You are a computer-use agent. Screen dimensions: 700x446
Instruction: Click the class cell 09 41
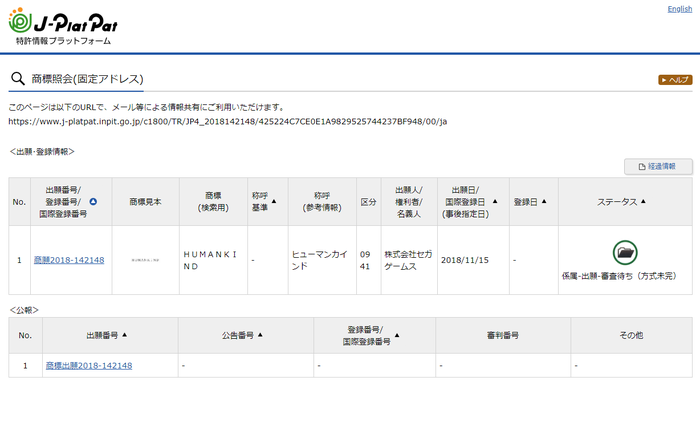point(369,260)
